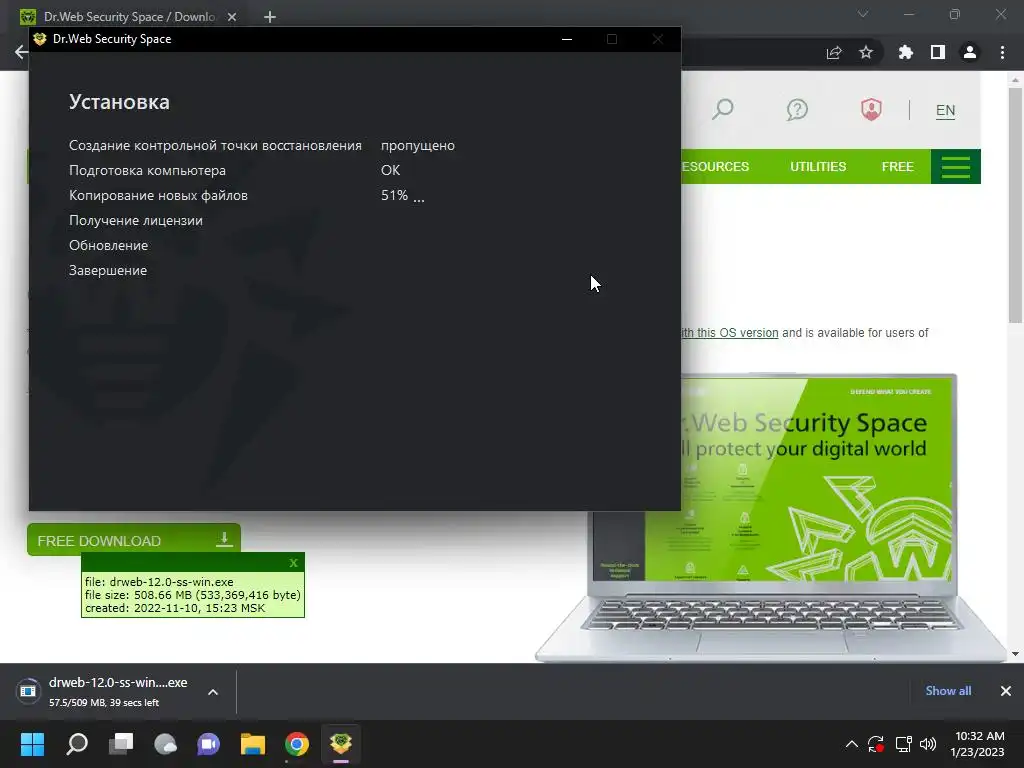Minimize the Dr.Web installer window
1024x768 pixels.
pyautogui.click(x=567, y=39)
